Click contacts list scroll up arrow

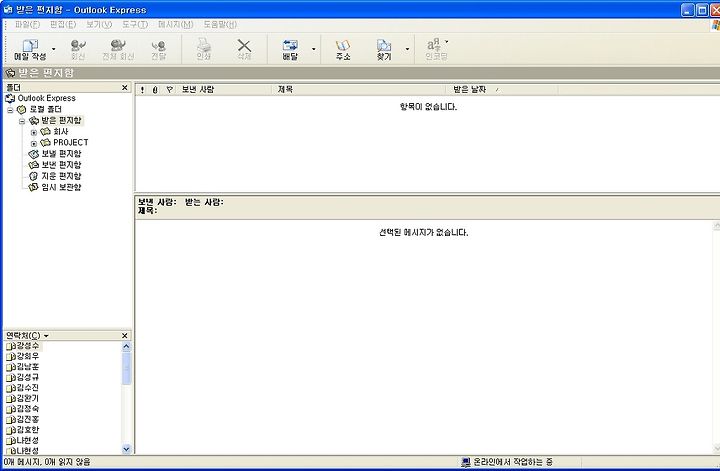point(126,347)
